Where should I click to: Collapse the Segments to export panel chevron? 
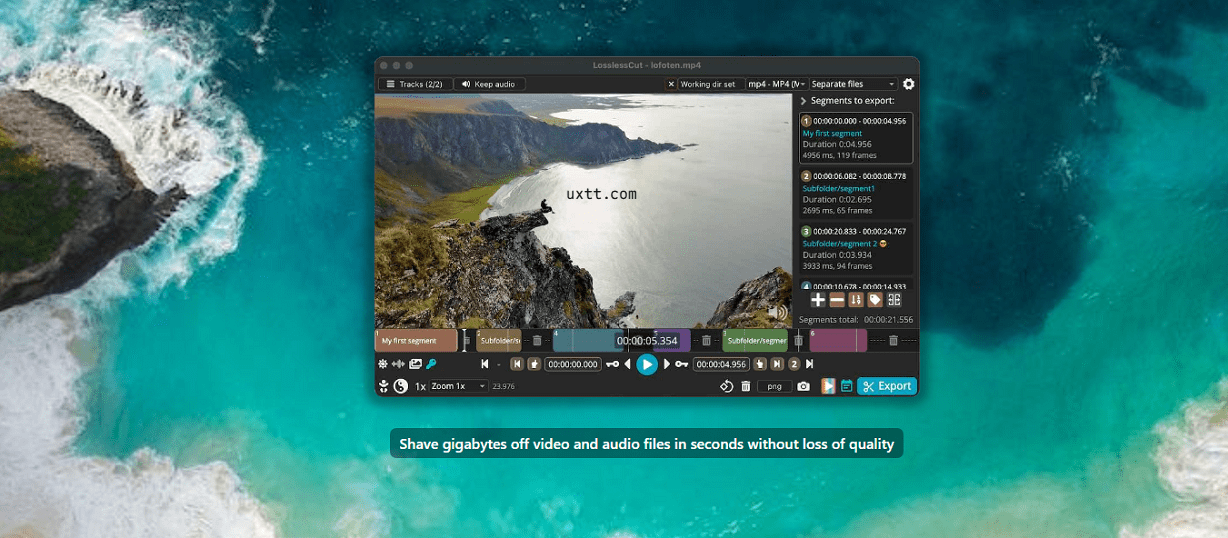[x=803, y=101]
